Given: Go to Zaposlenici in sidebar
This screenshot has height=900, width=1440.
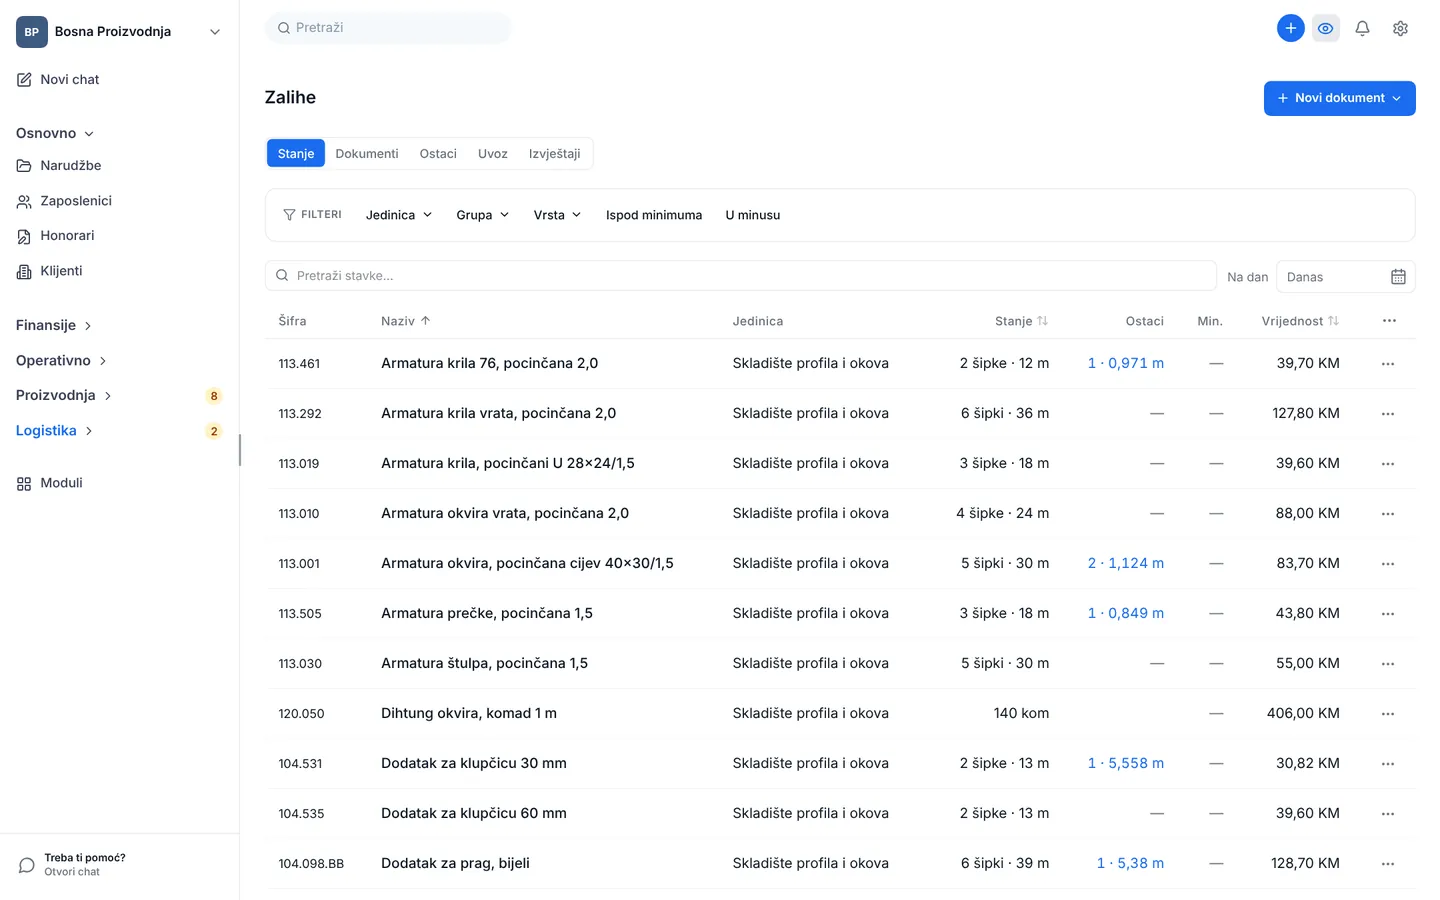Looking at the screenshot, I should pyautogui.click(x=64, y=201).
